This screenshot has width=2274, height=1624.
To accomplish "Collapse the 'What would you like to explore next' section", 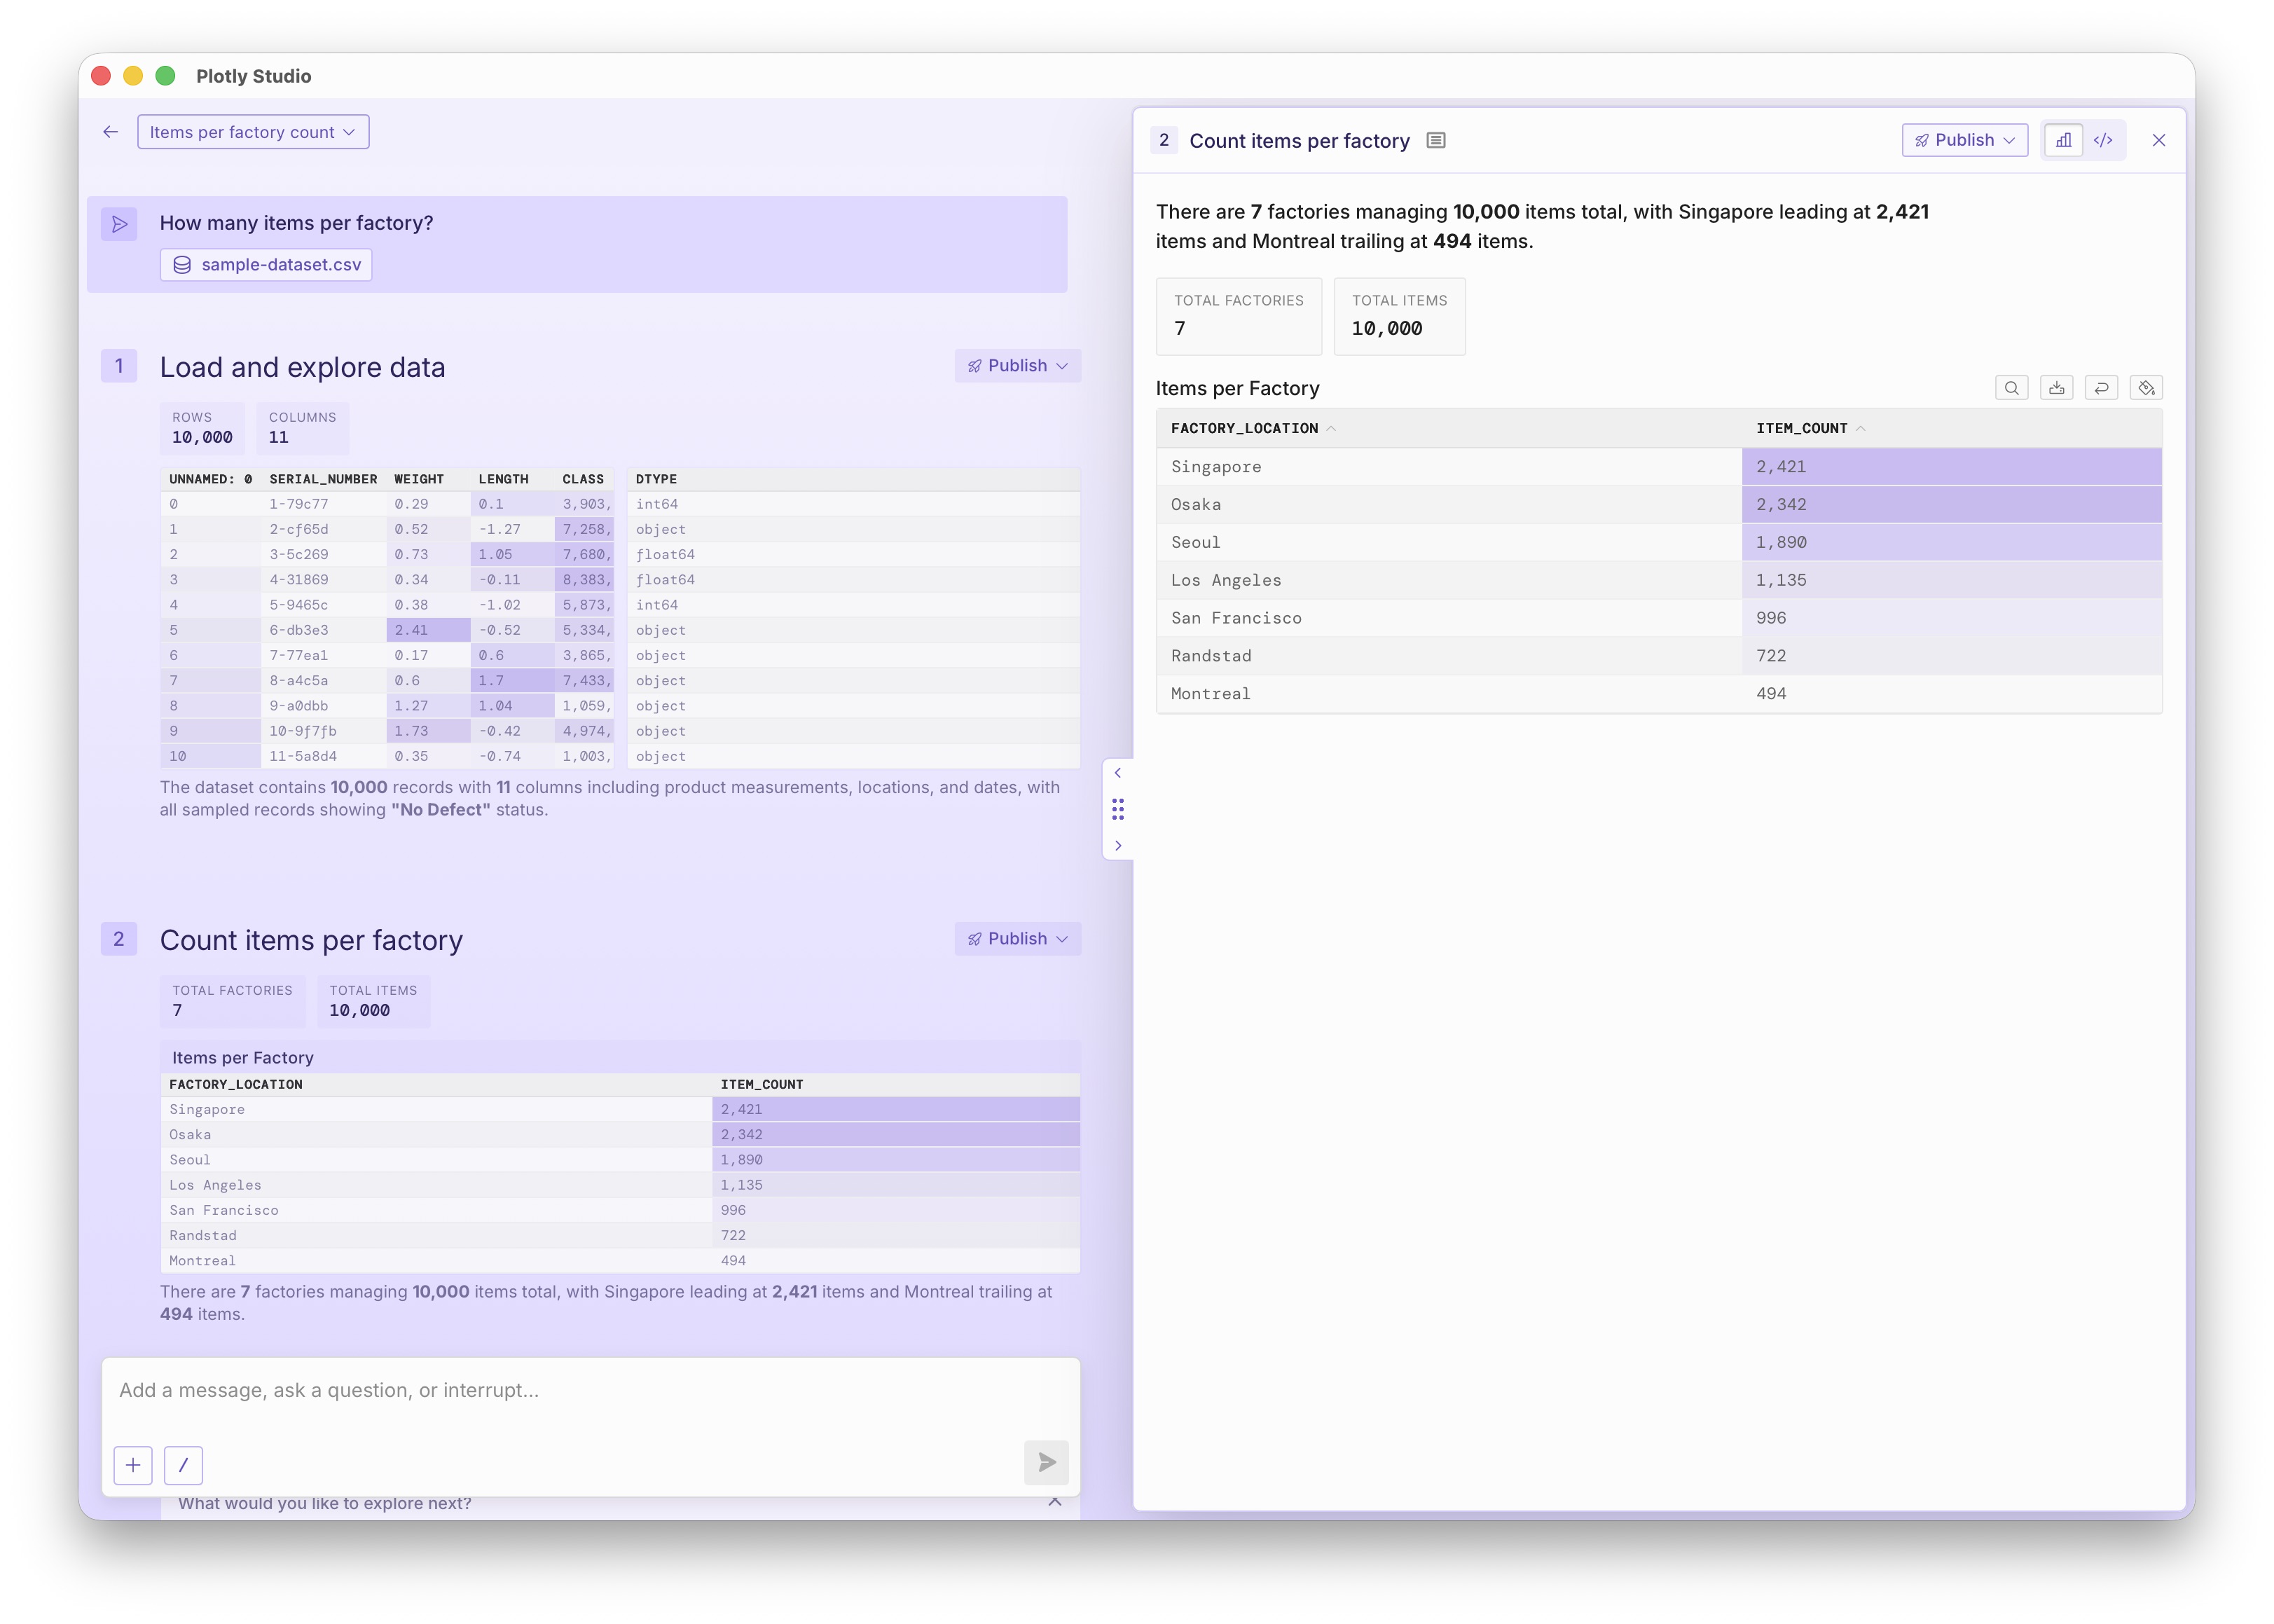I will 1054,1502.
